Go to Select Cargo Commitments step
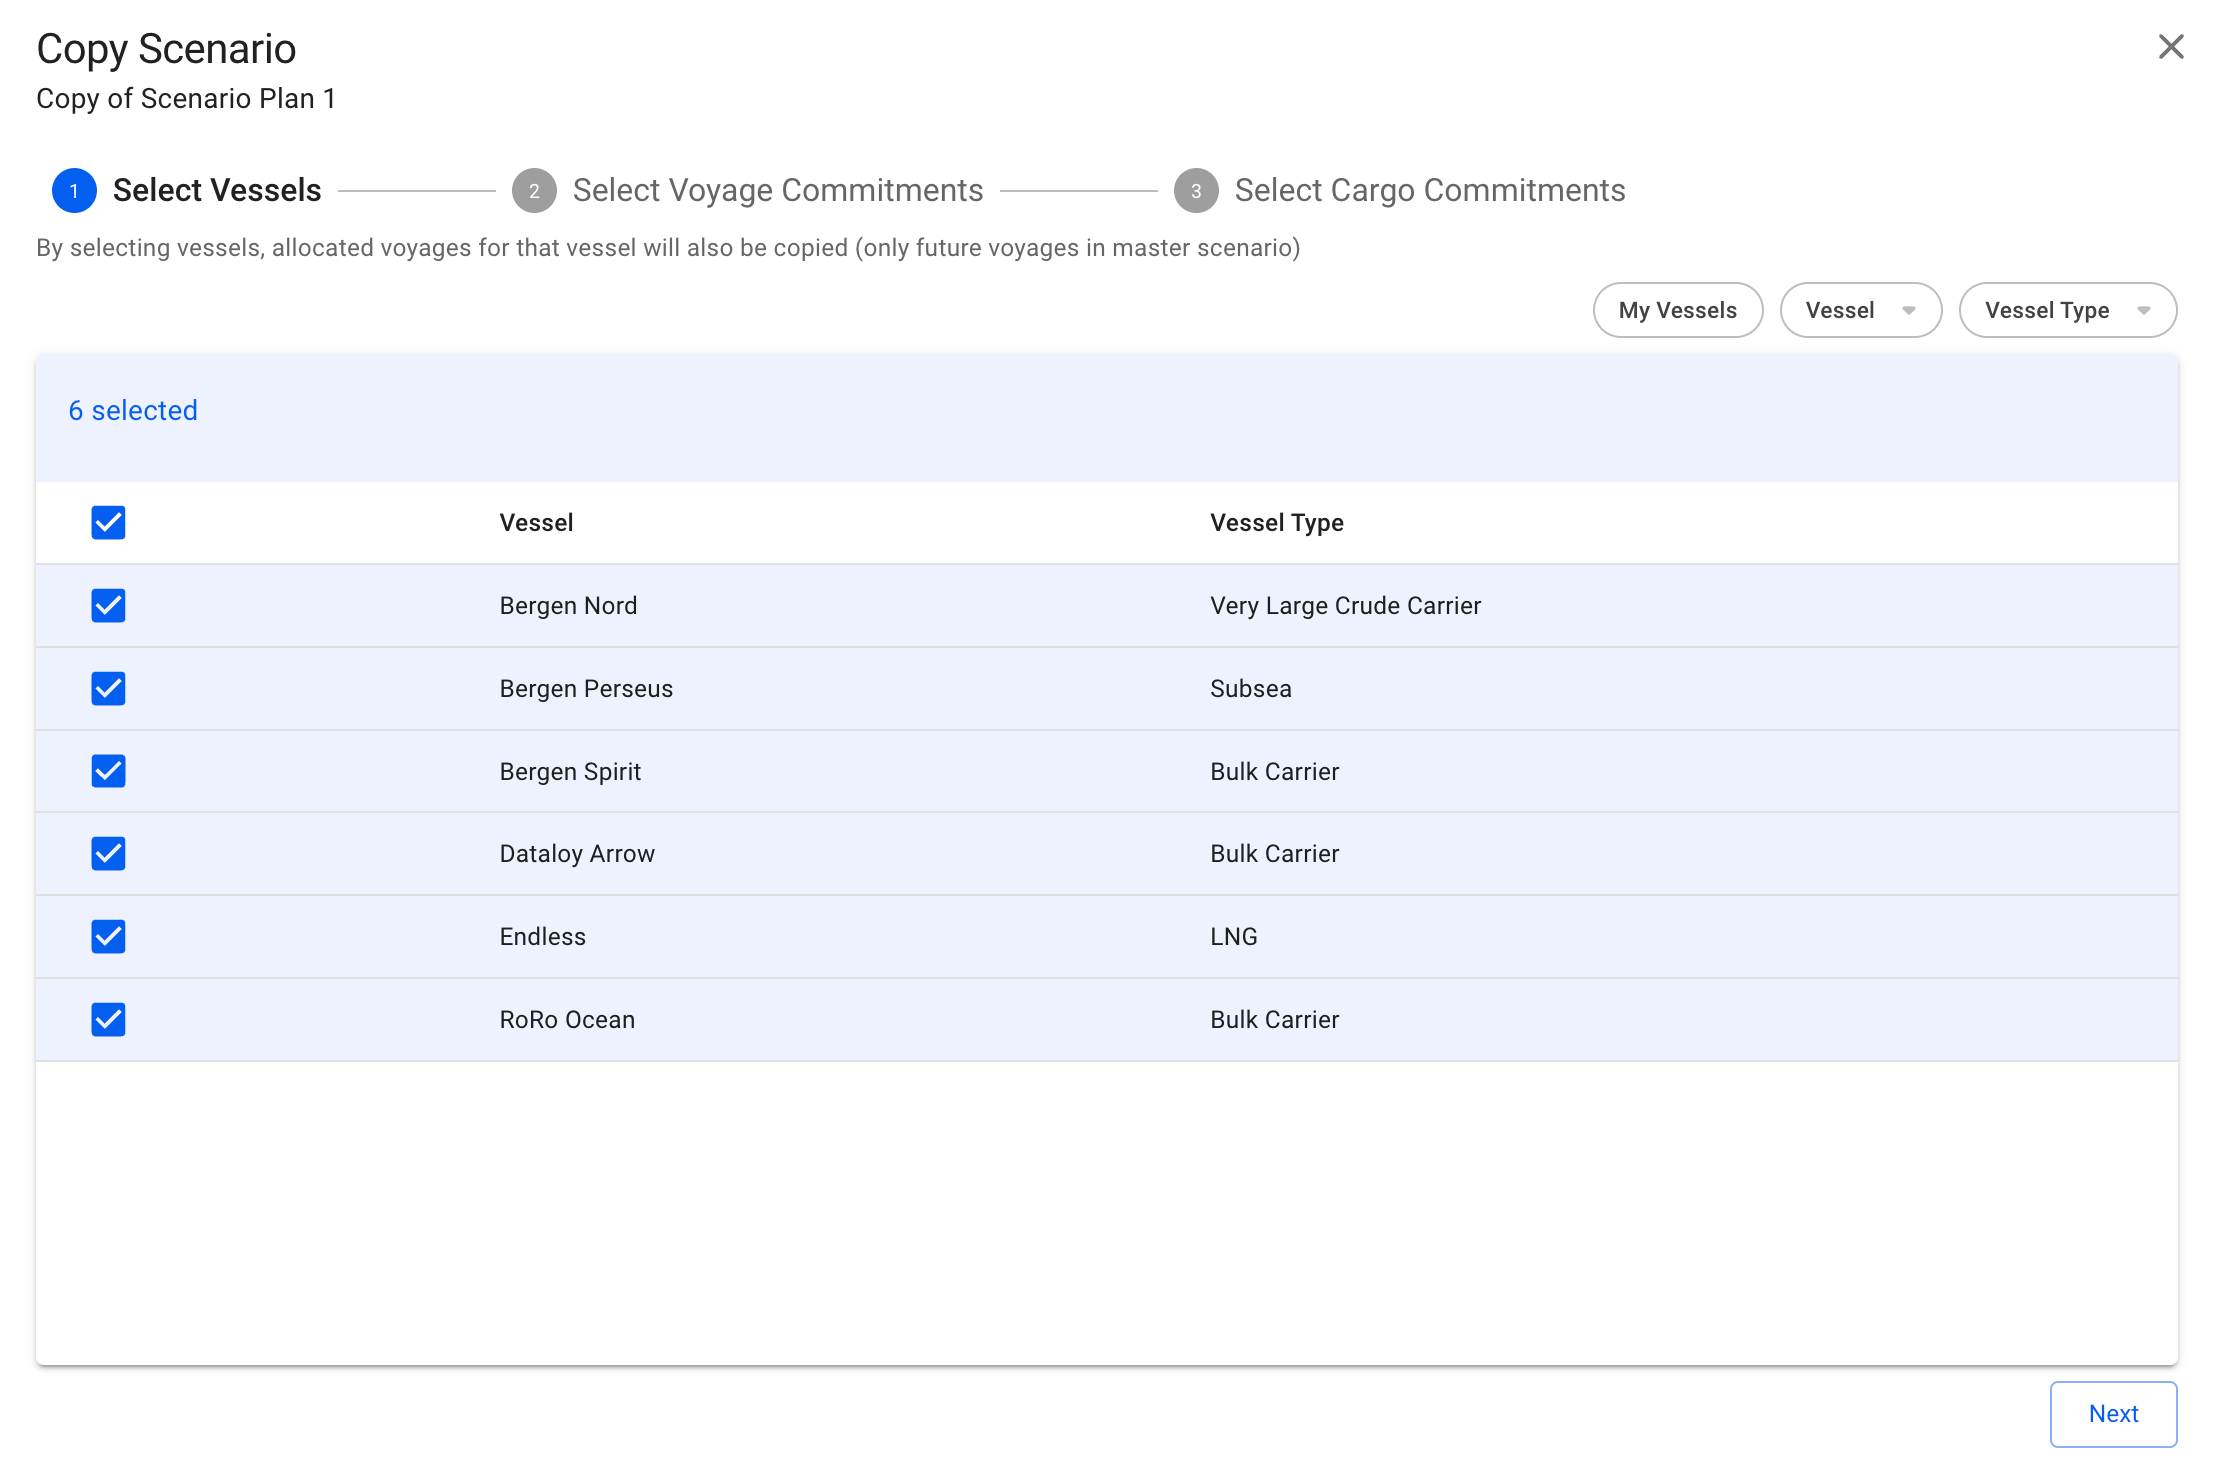 [1429, 191]
